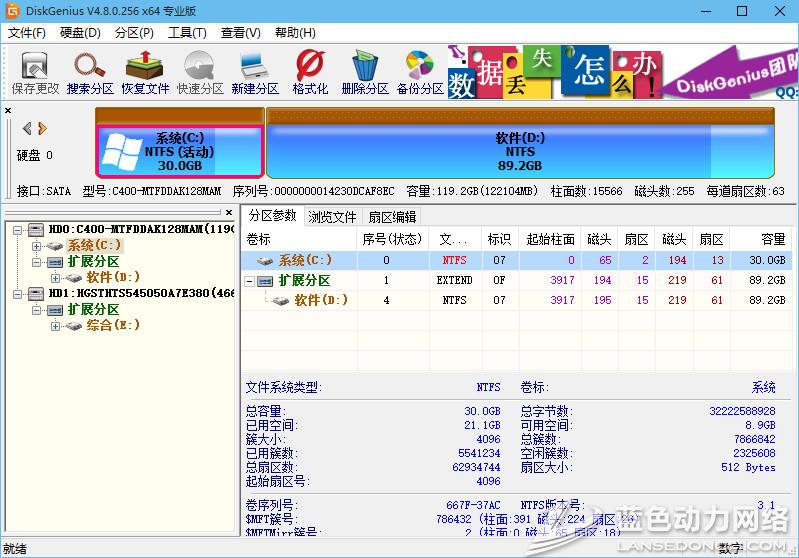The image size is (799, 558).
Task: Open the 搜索分区 partition search tool
Action: click(91, 73)
